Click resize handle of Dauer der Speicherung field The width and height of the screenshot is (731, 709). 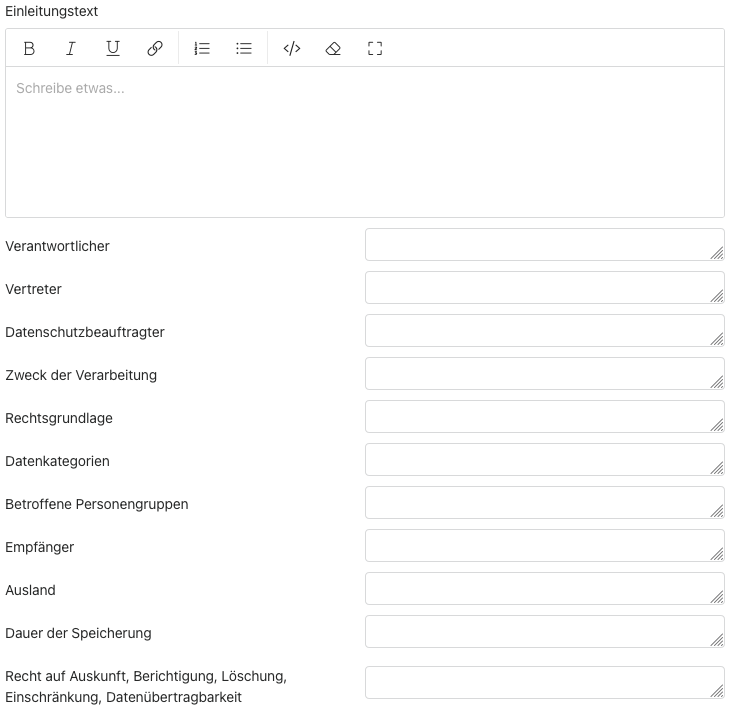(x=717, y=640)
